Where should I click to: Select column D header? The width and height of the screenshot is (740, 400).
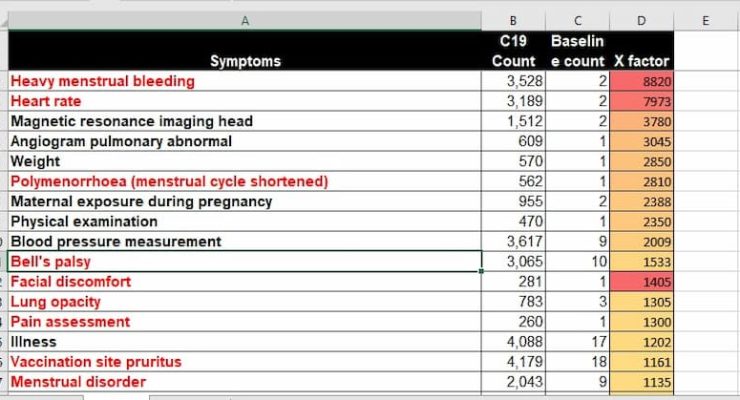click(641, 20)
